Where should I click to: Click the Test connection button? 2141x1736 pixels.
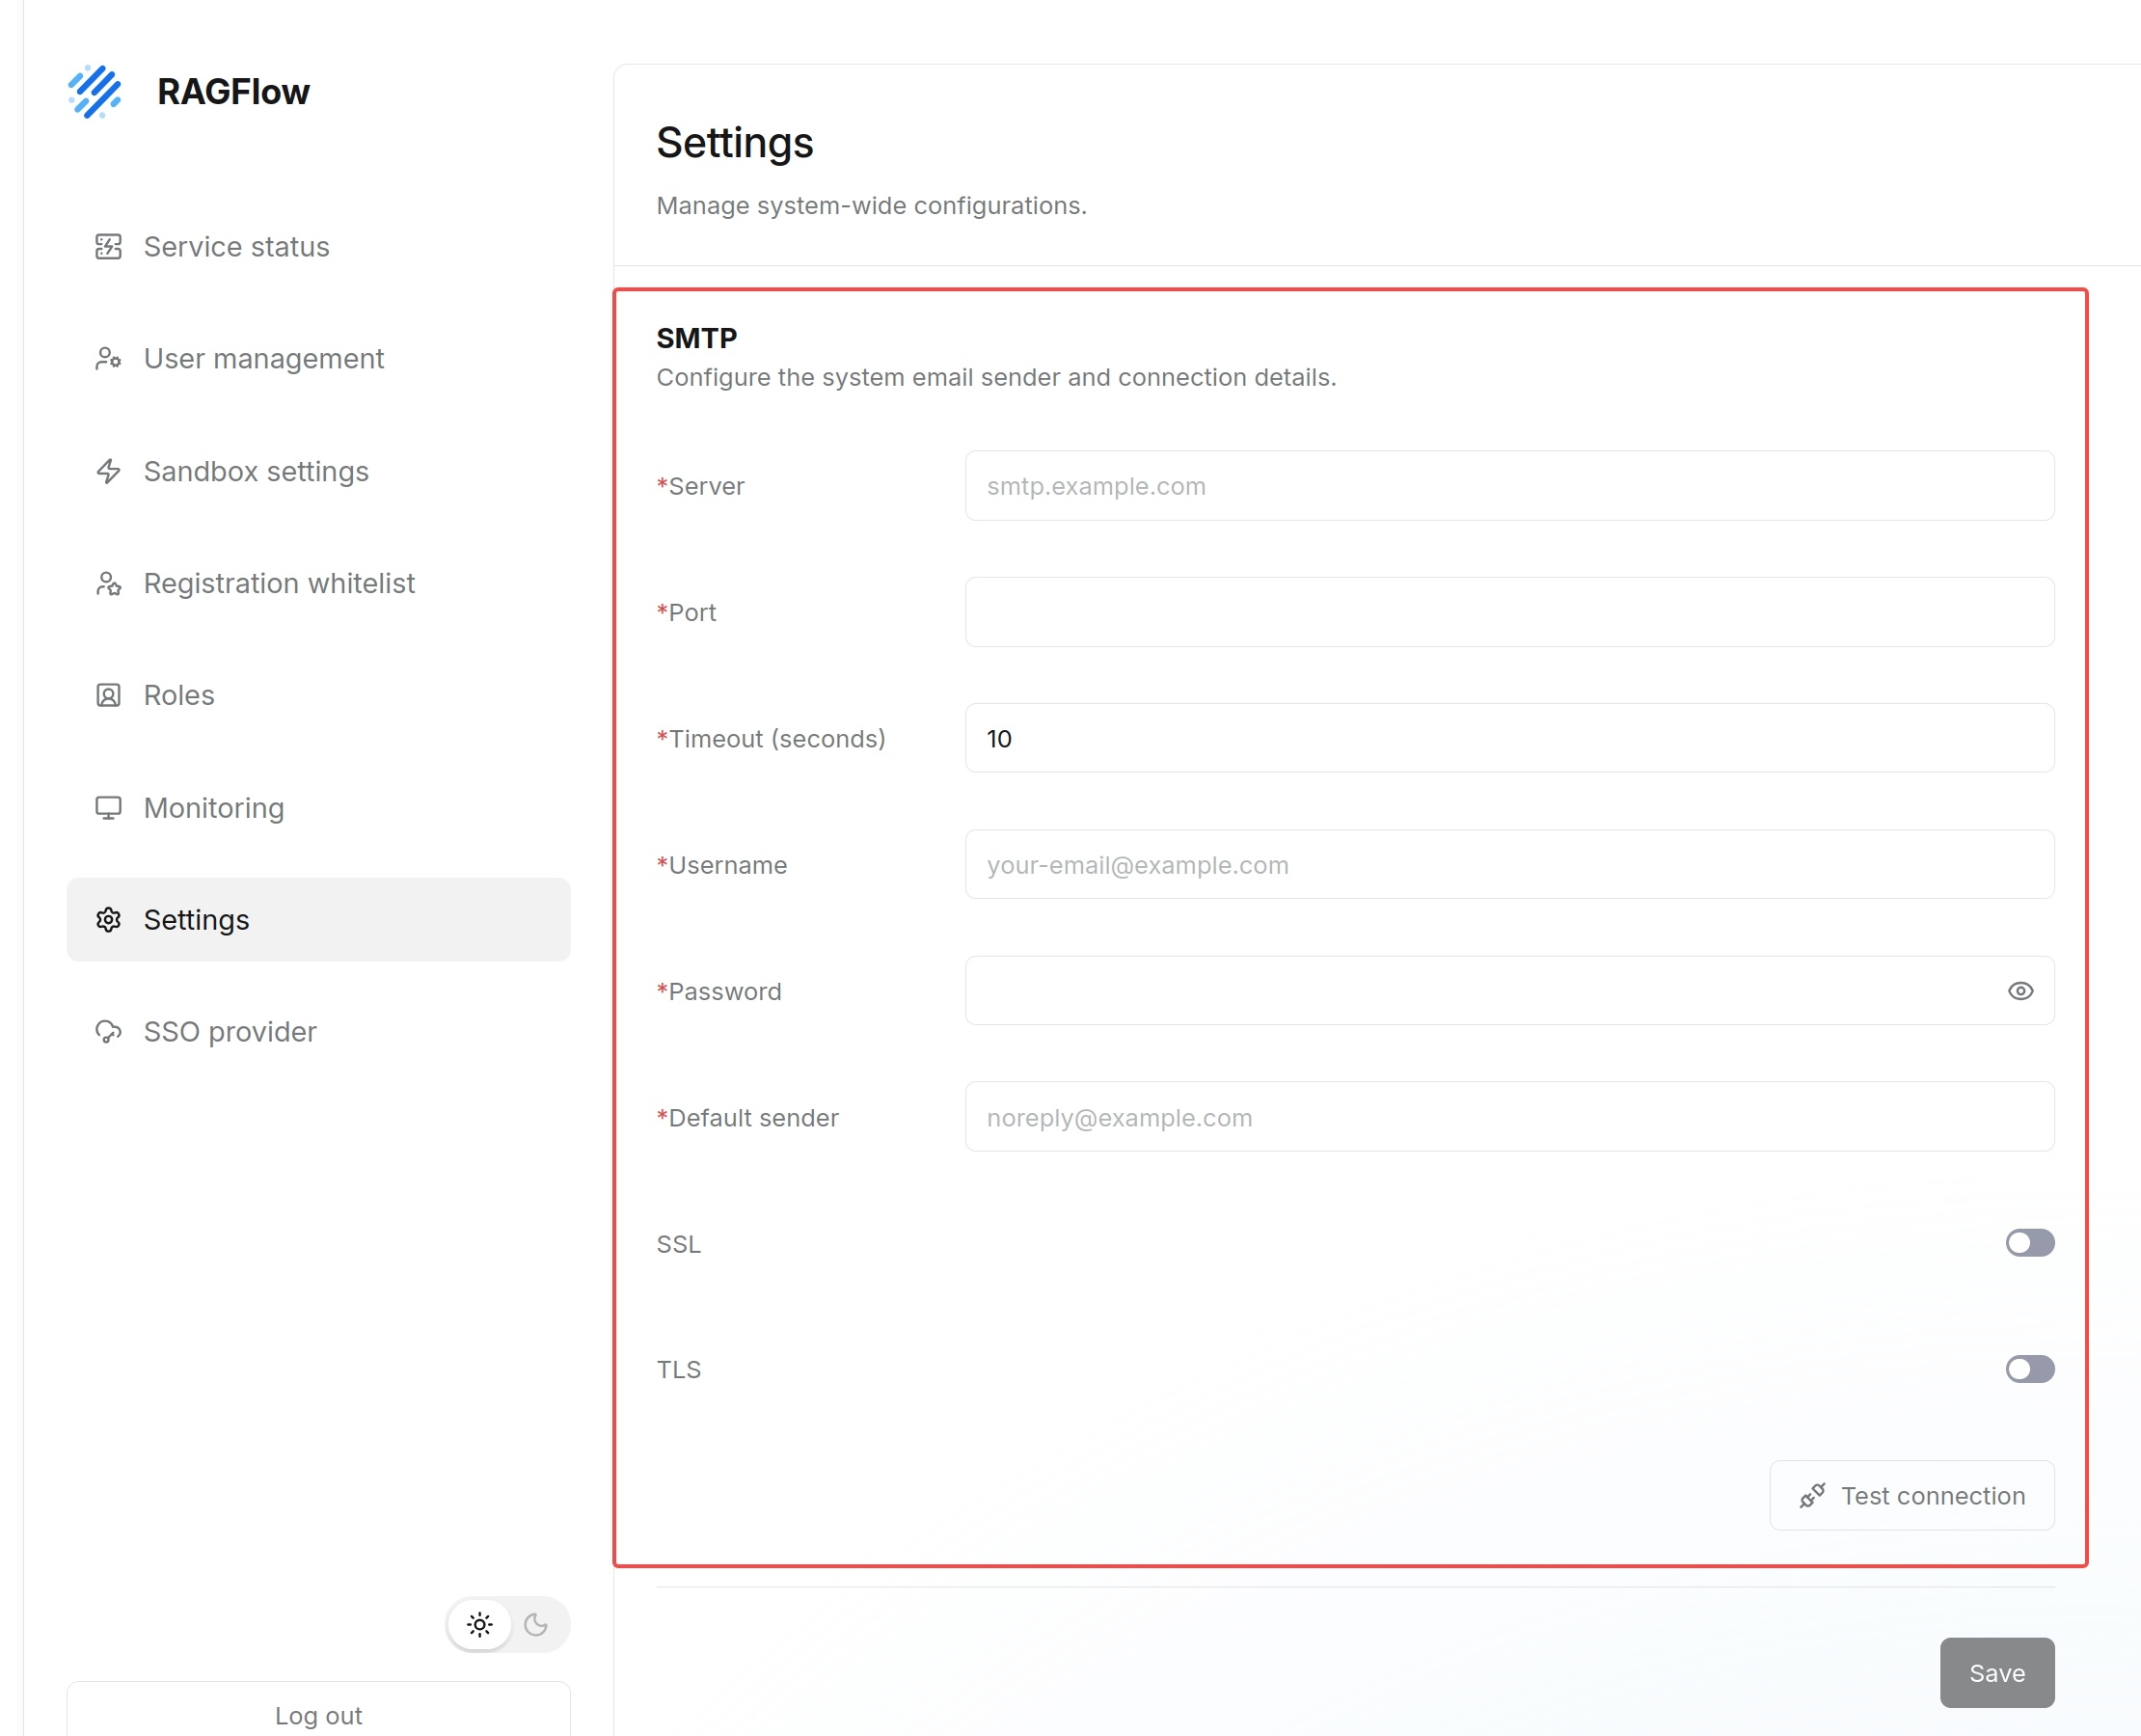[x=1912, y=1496]
